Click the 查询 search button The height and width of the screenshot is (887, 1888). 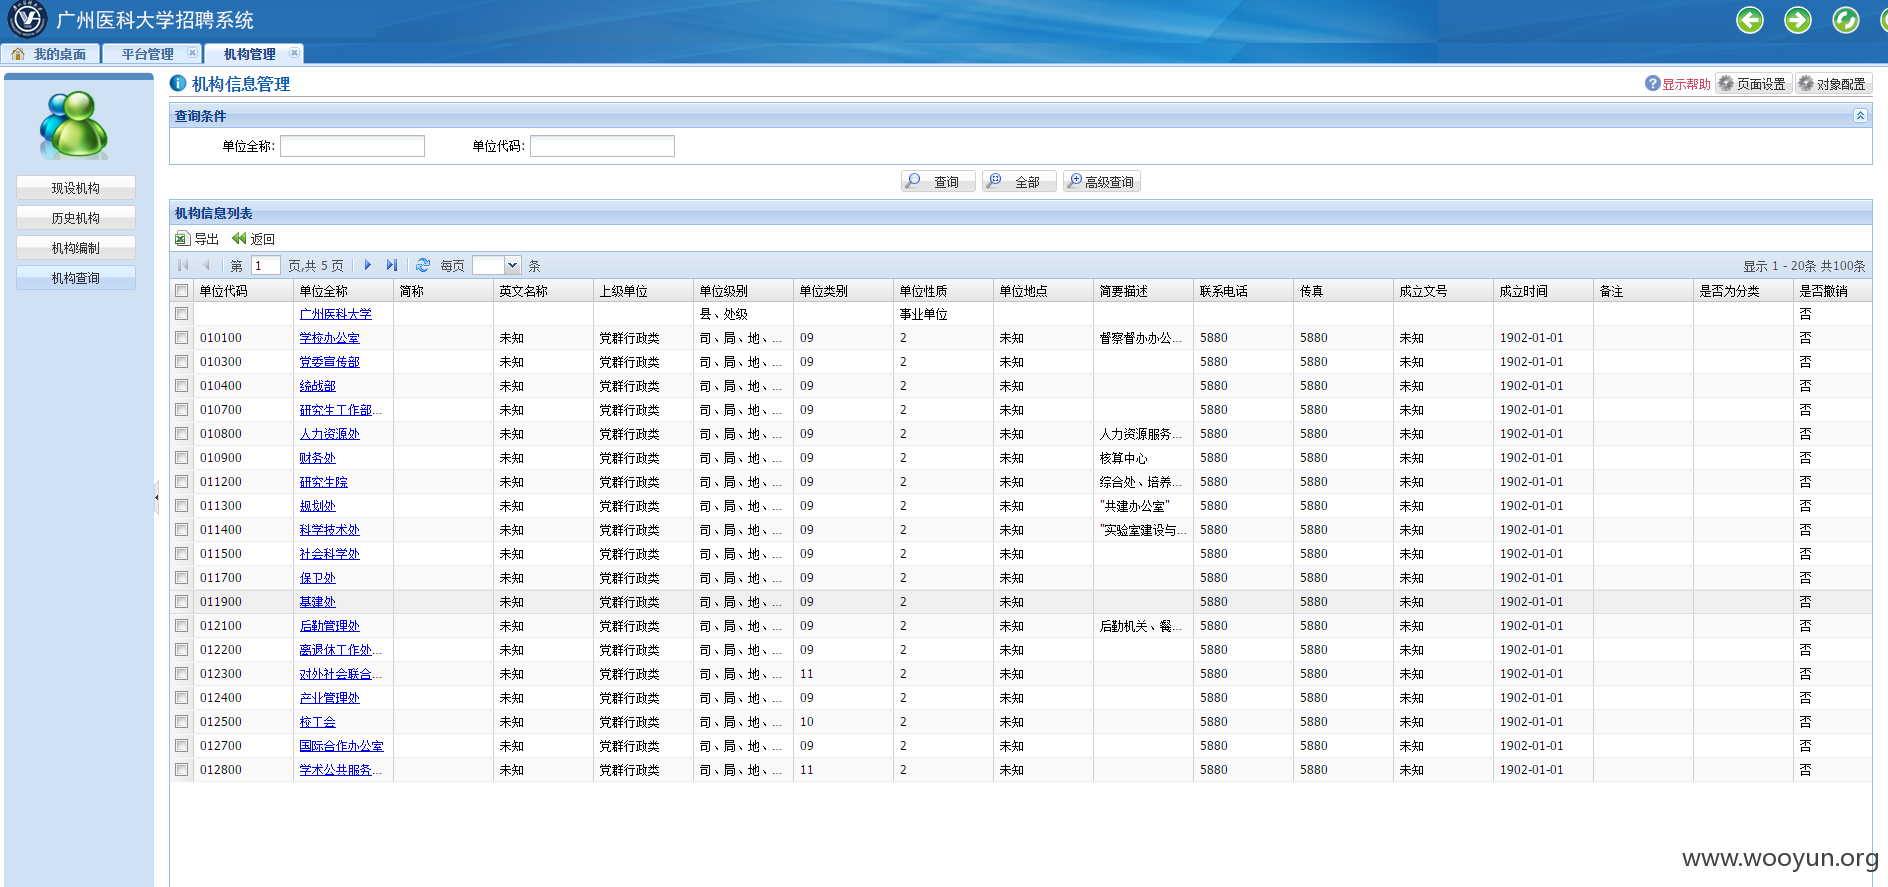click(x=938, y=181)
